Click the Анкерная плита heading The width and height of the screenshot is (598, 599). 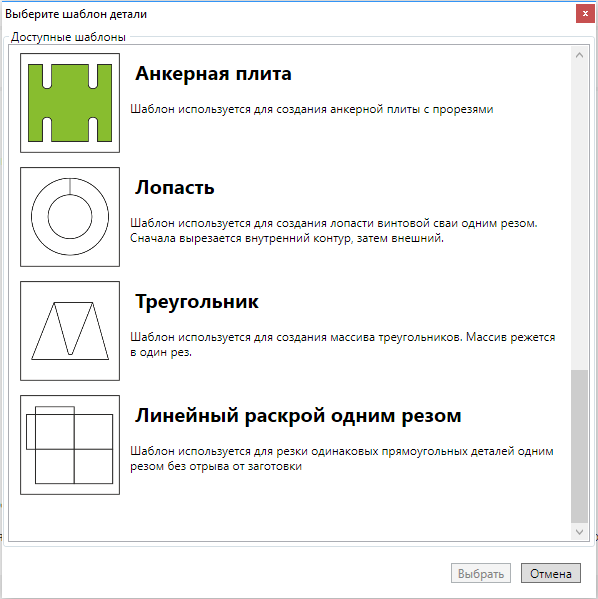pos(213,73)
